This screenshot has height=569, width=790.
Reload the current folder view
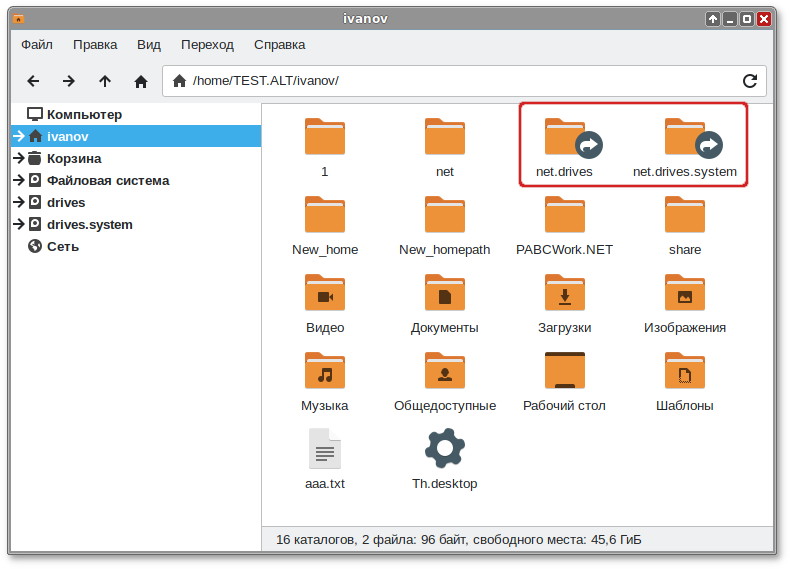[749, 81]
